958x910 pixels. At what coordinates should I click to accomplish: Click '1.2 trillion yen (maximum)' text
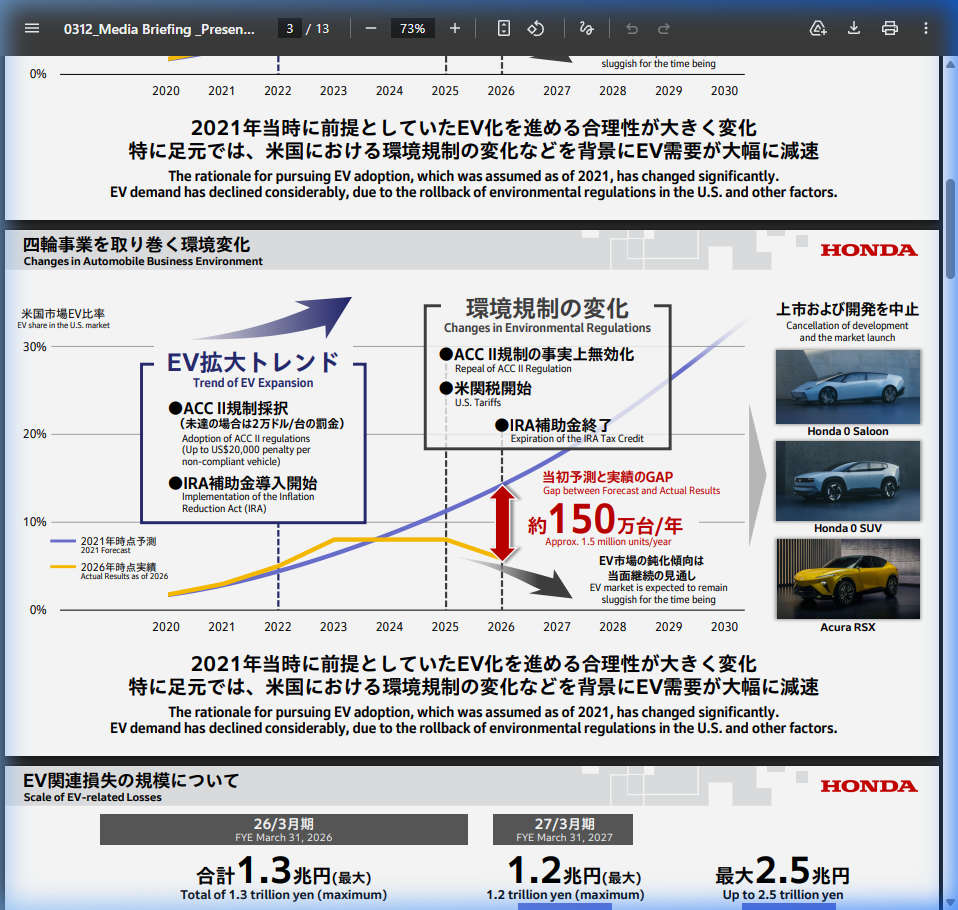point(565,895)
